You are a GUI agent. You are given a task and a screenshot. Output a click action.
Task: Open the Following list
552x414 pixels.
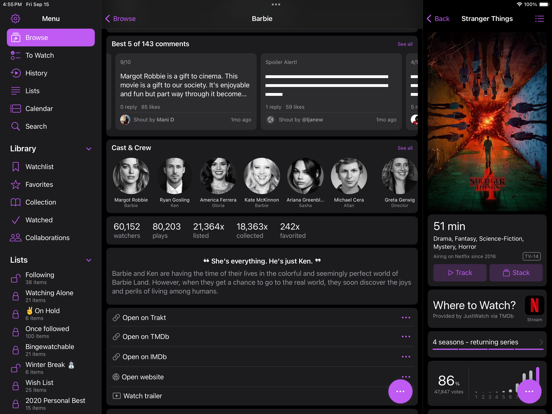coord(51,278)
